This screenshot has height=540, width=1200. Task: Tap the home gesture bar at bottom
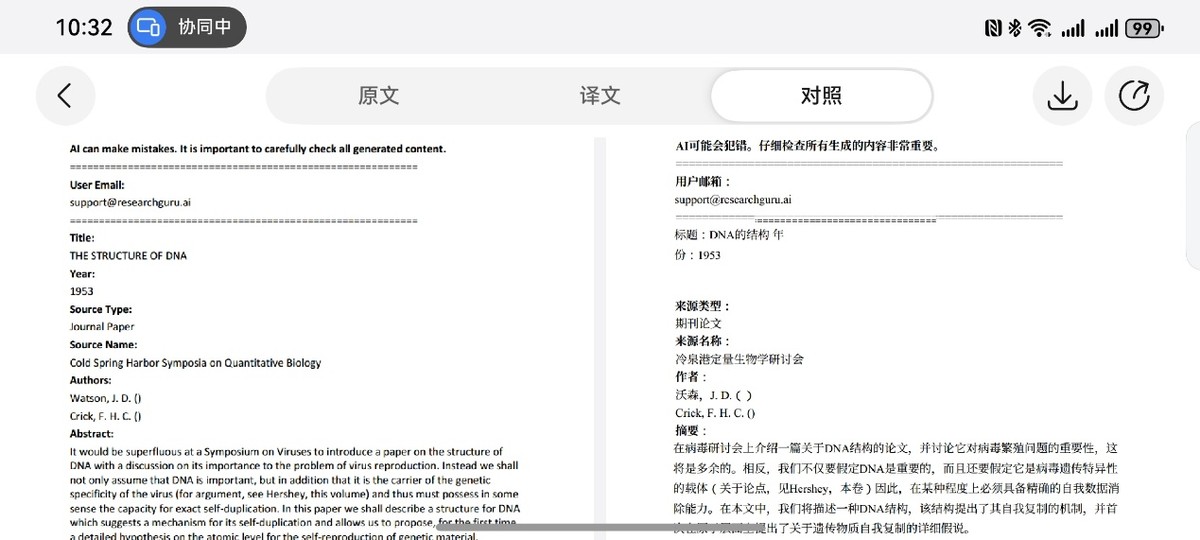(x=600, y=527)
